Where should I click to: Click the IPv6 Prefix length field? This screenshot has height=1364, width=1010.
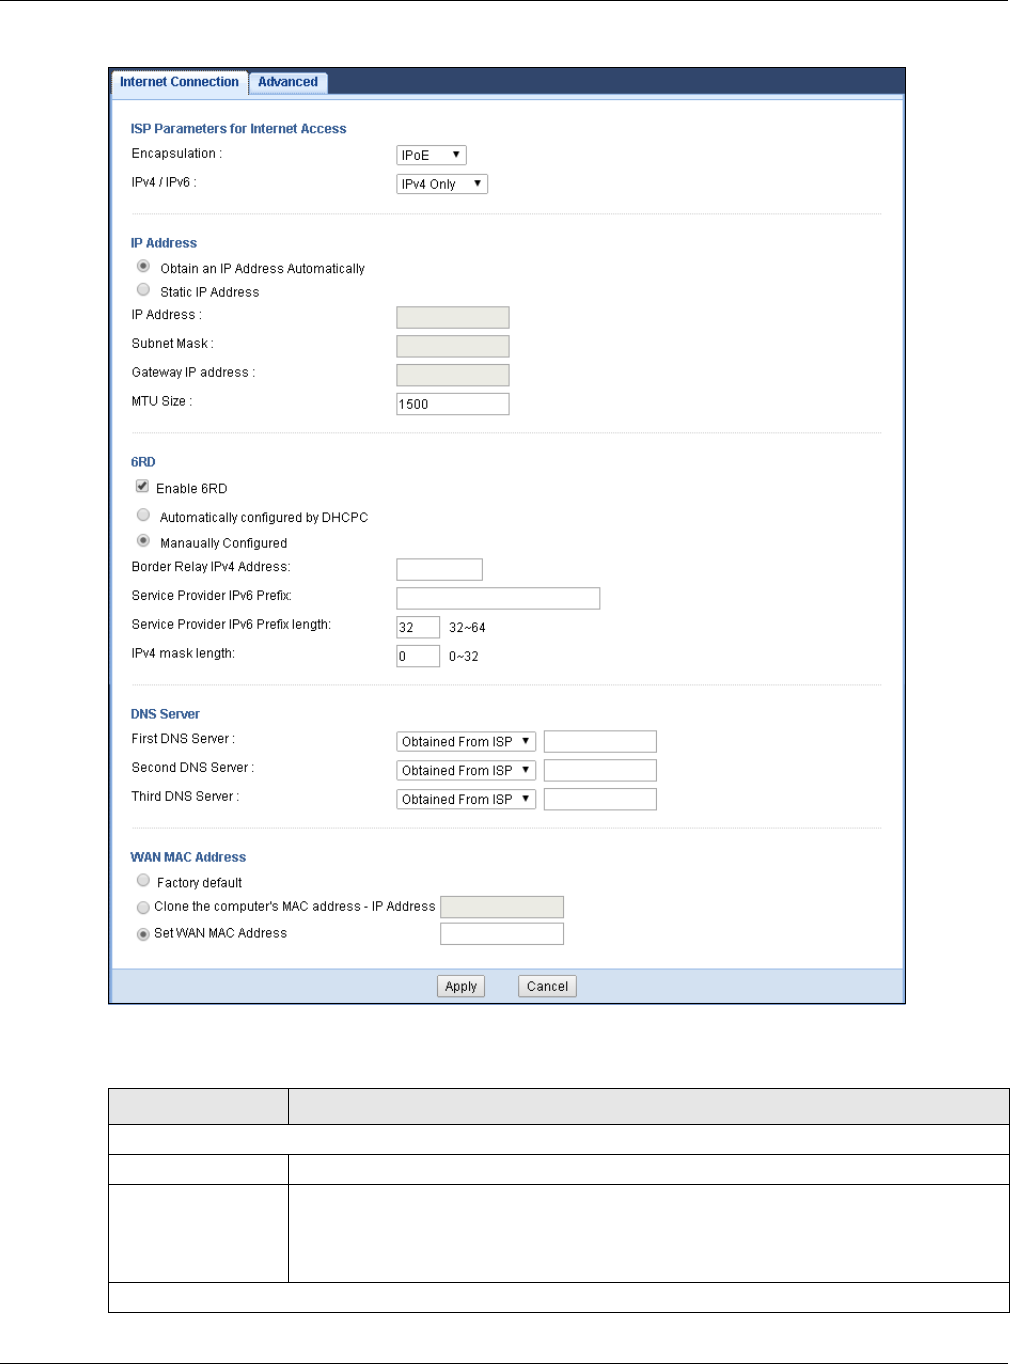pyautogui.click(x=418, y=627)
